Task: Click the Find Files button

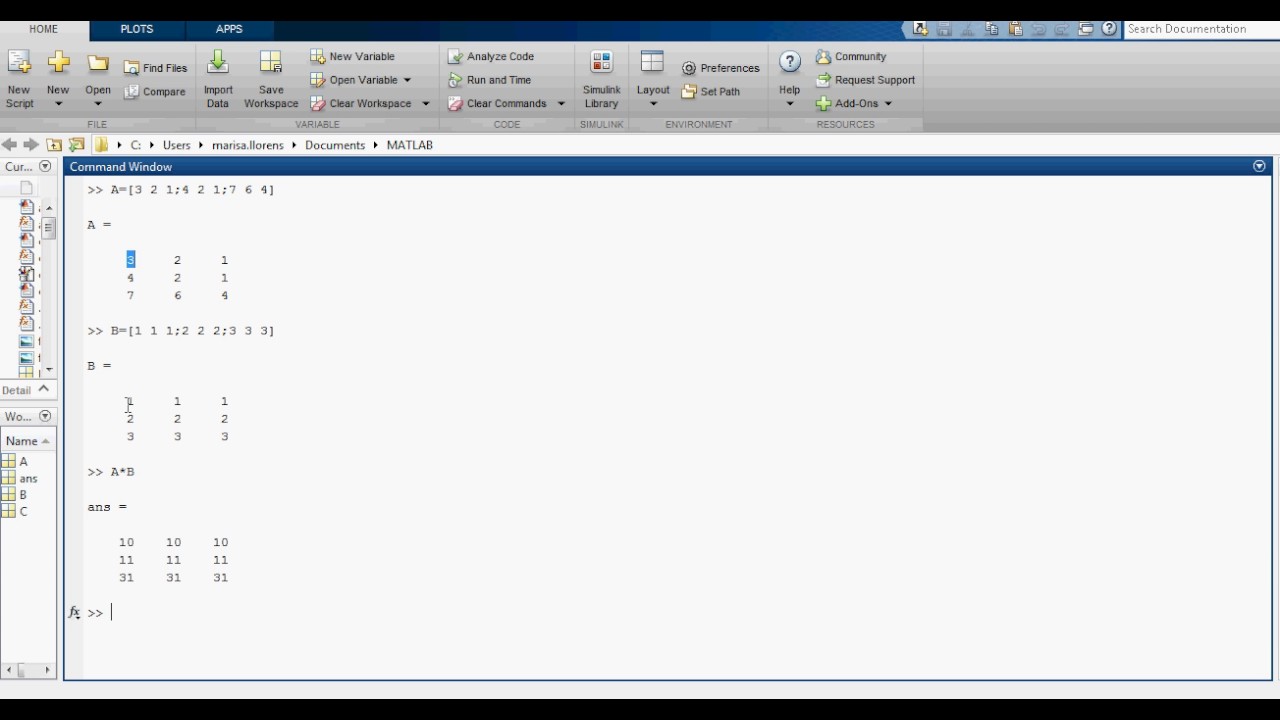Action: (156, 68)
